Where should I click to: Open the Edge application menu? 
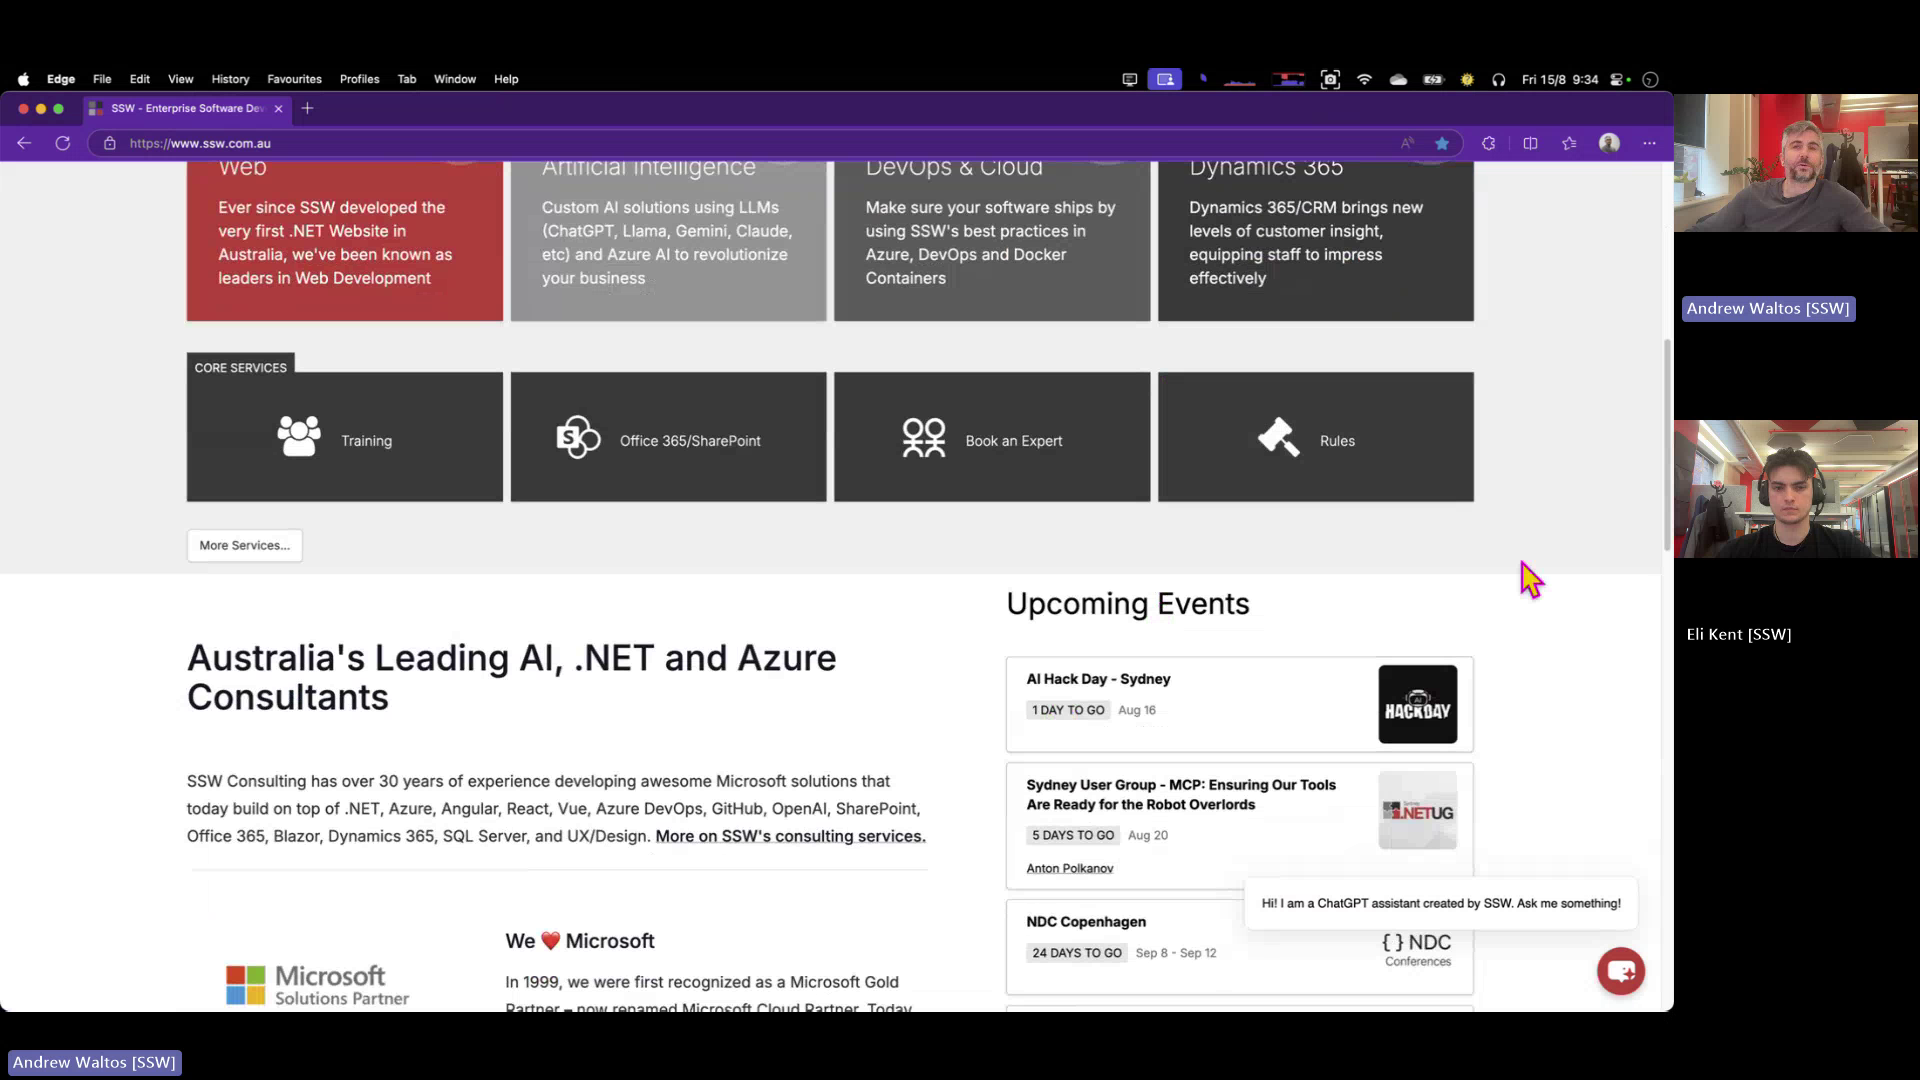pos(61,79)
